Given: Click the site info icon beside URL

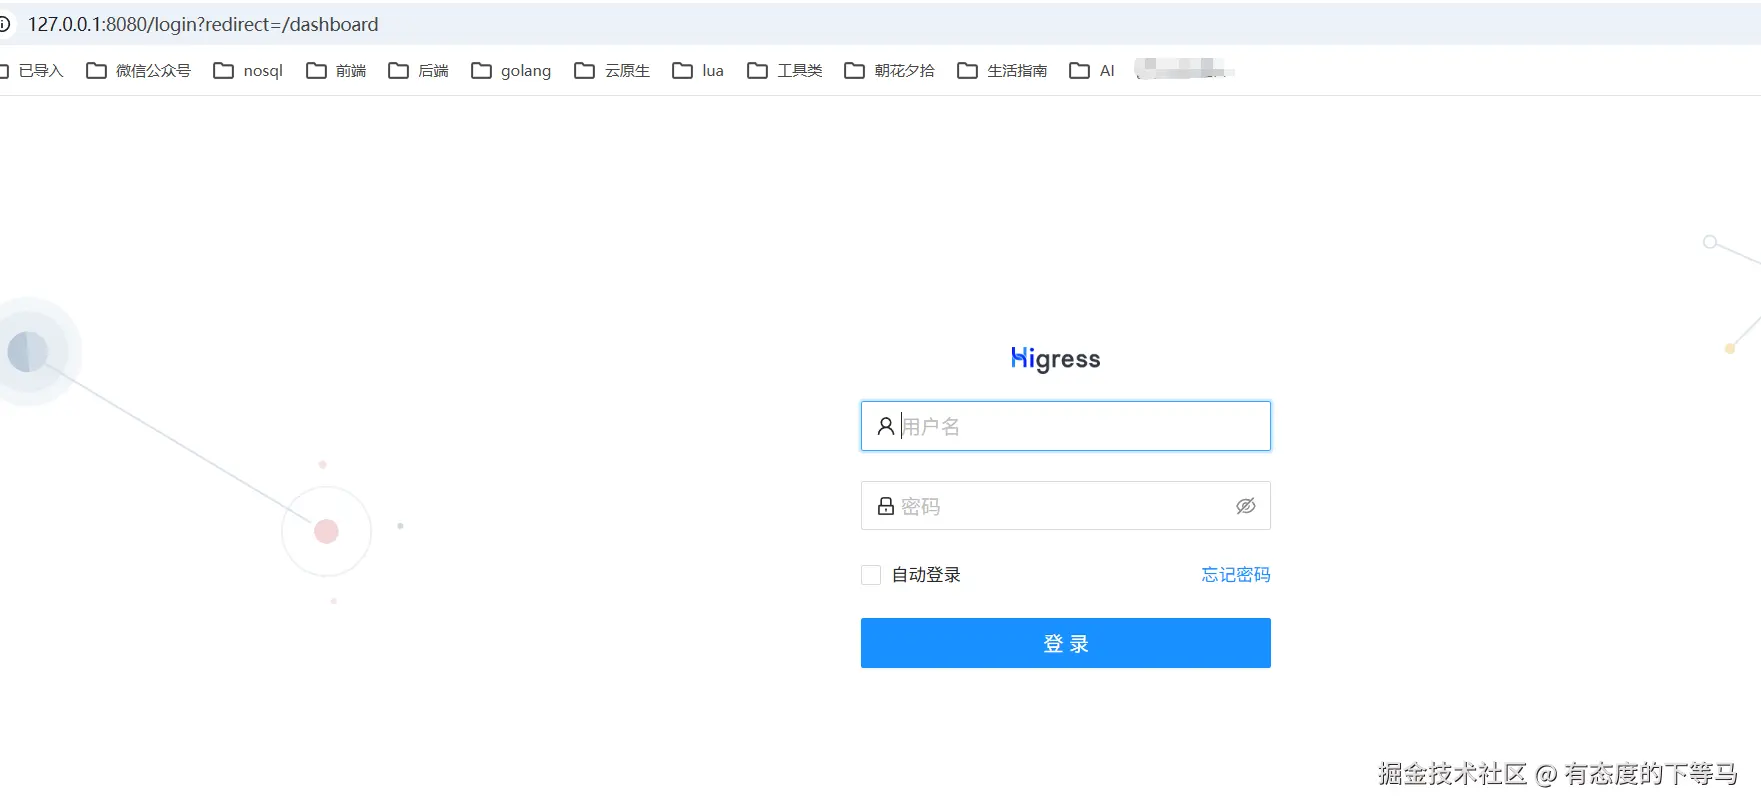Looking at the screenshot, I should pyautogui.click(x=4, y=24).
